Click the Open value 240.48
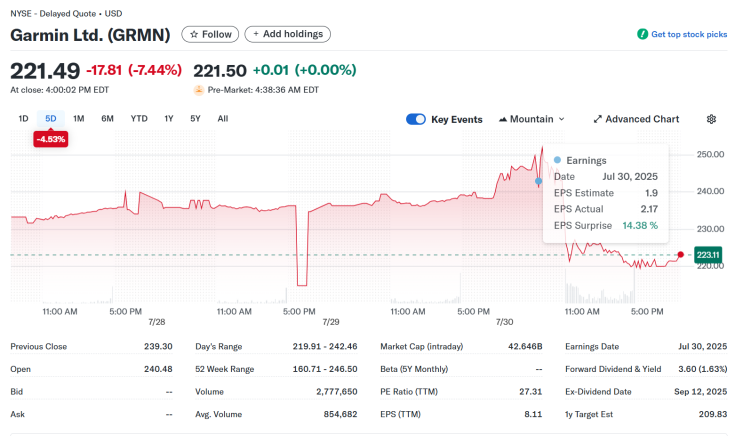 click(x=158, y=369)
